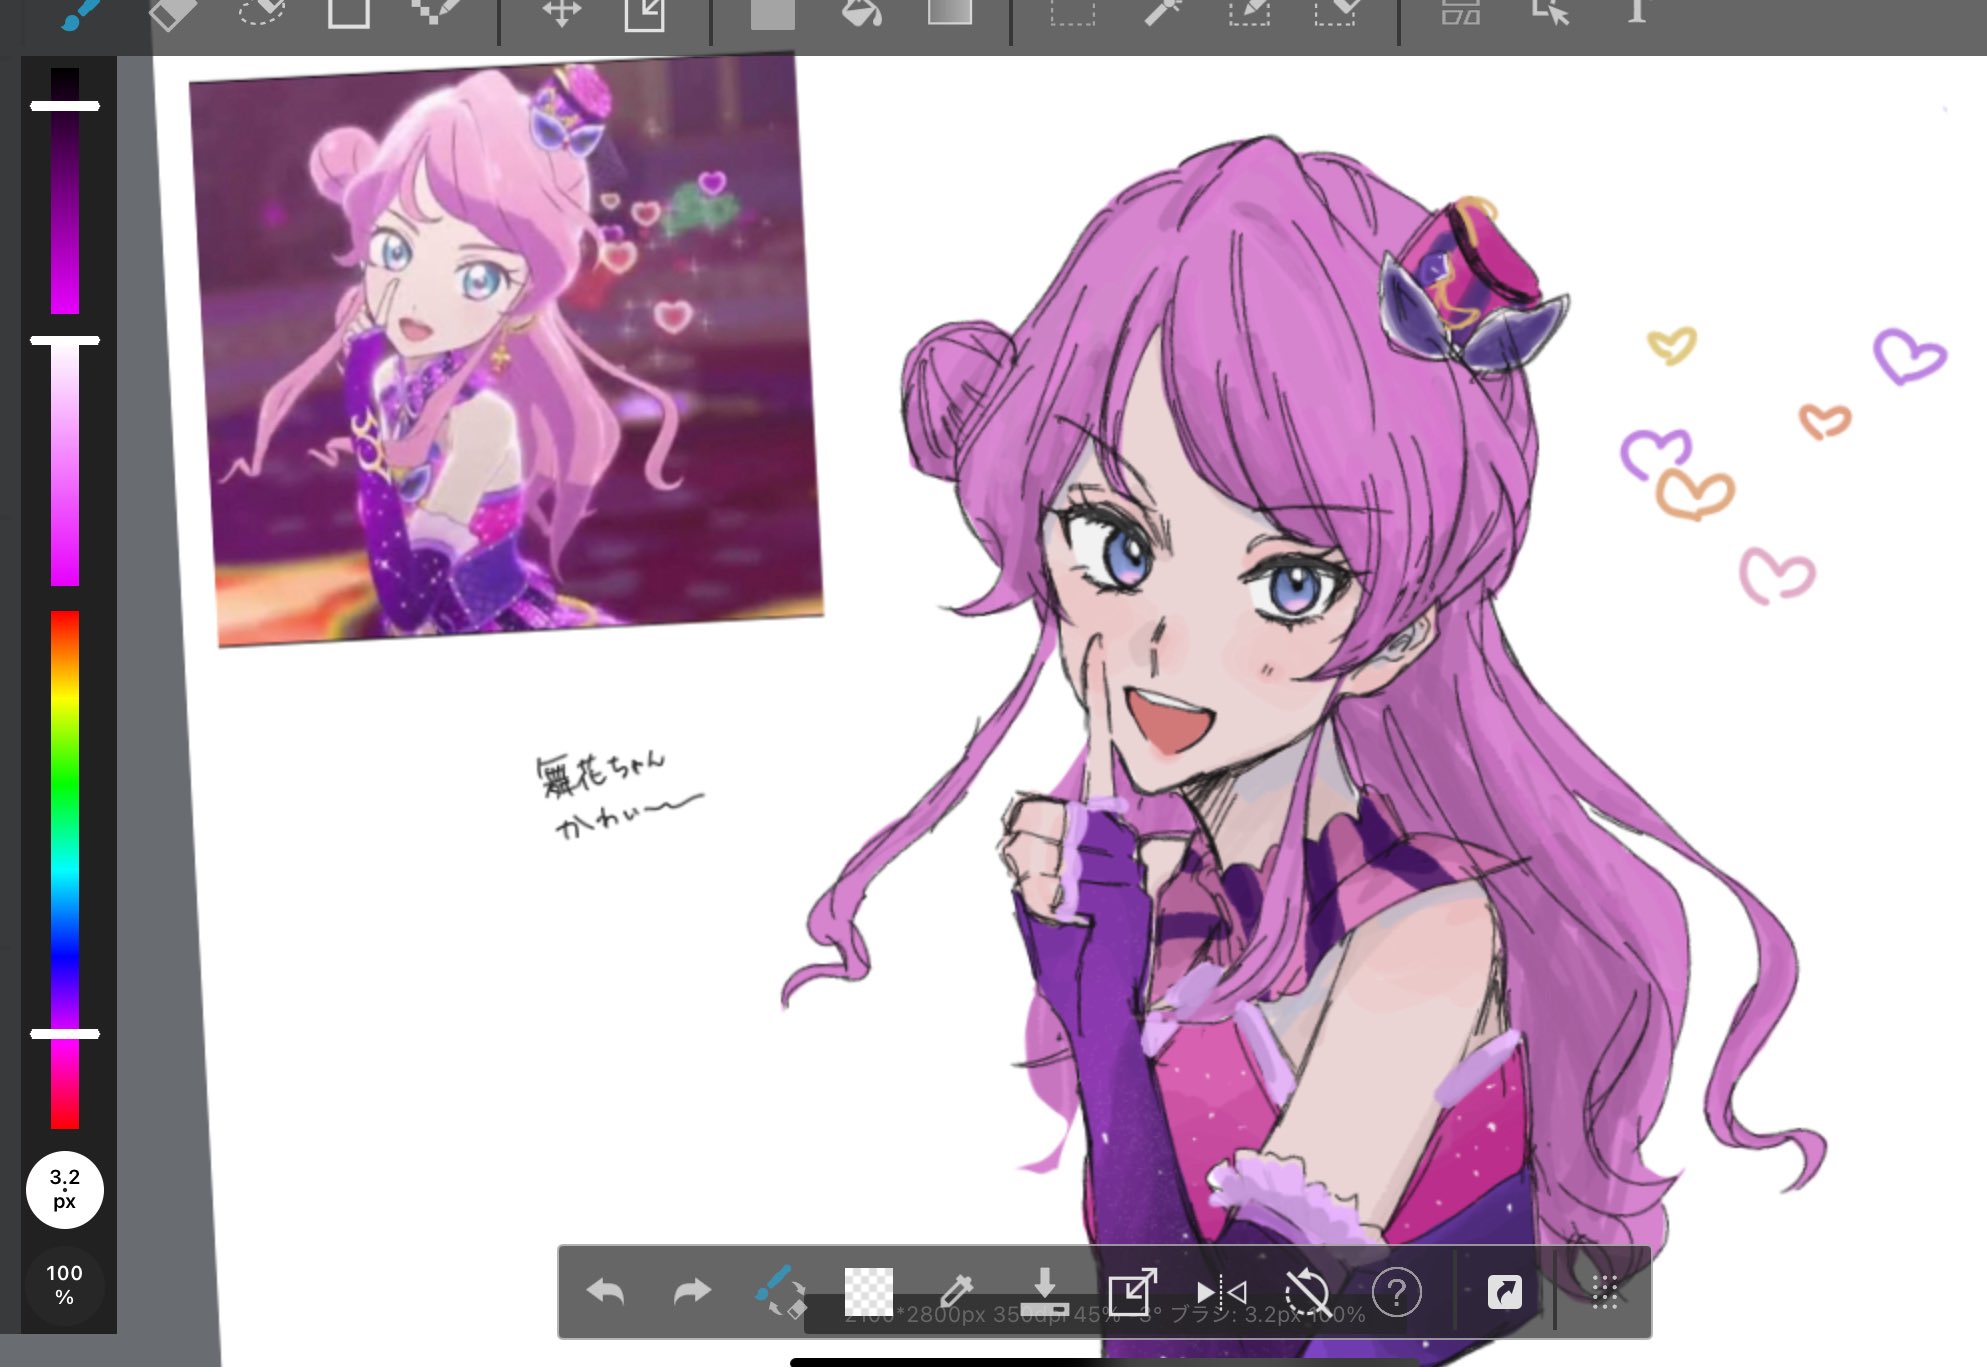The height and width of the screenshot is (1367, 1987).
Task: Toggle between brush and eraser
Action: pos(780,1291)
